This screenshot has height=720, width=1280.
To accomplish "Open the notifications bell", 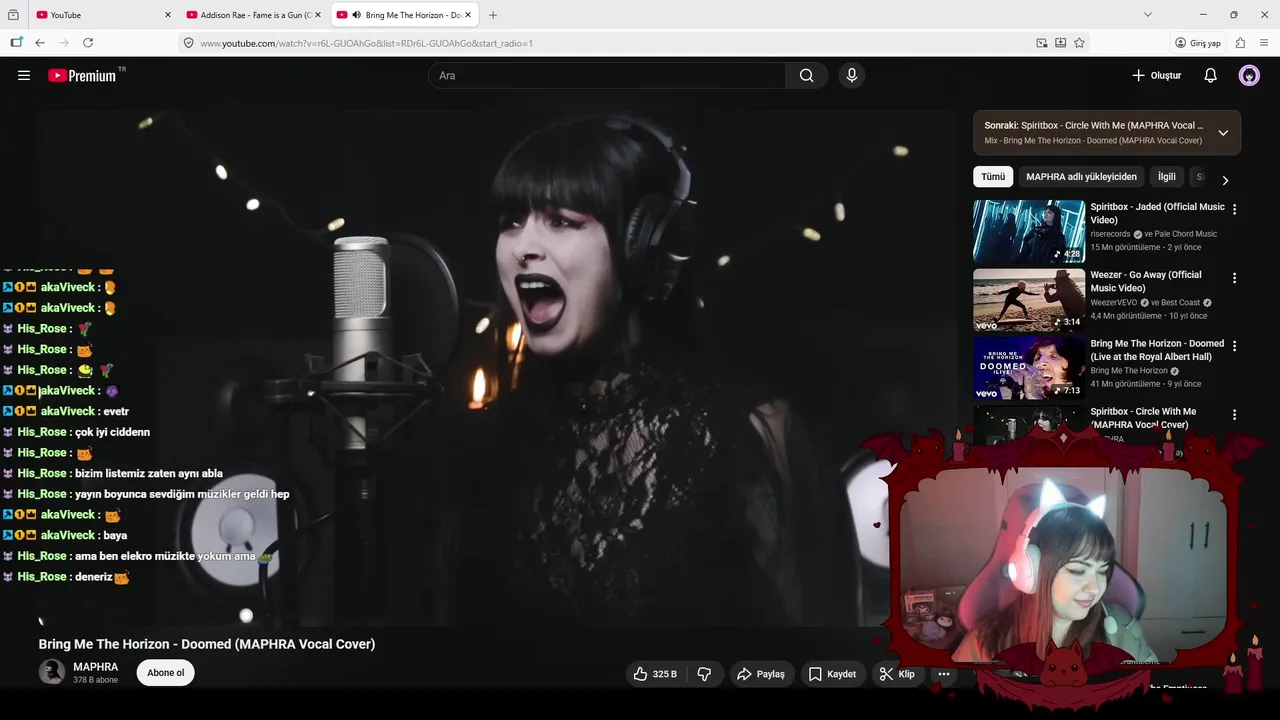I will coord(1210,75).
